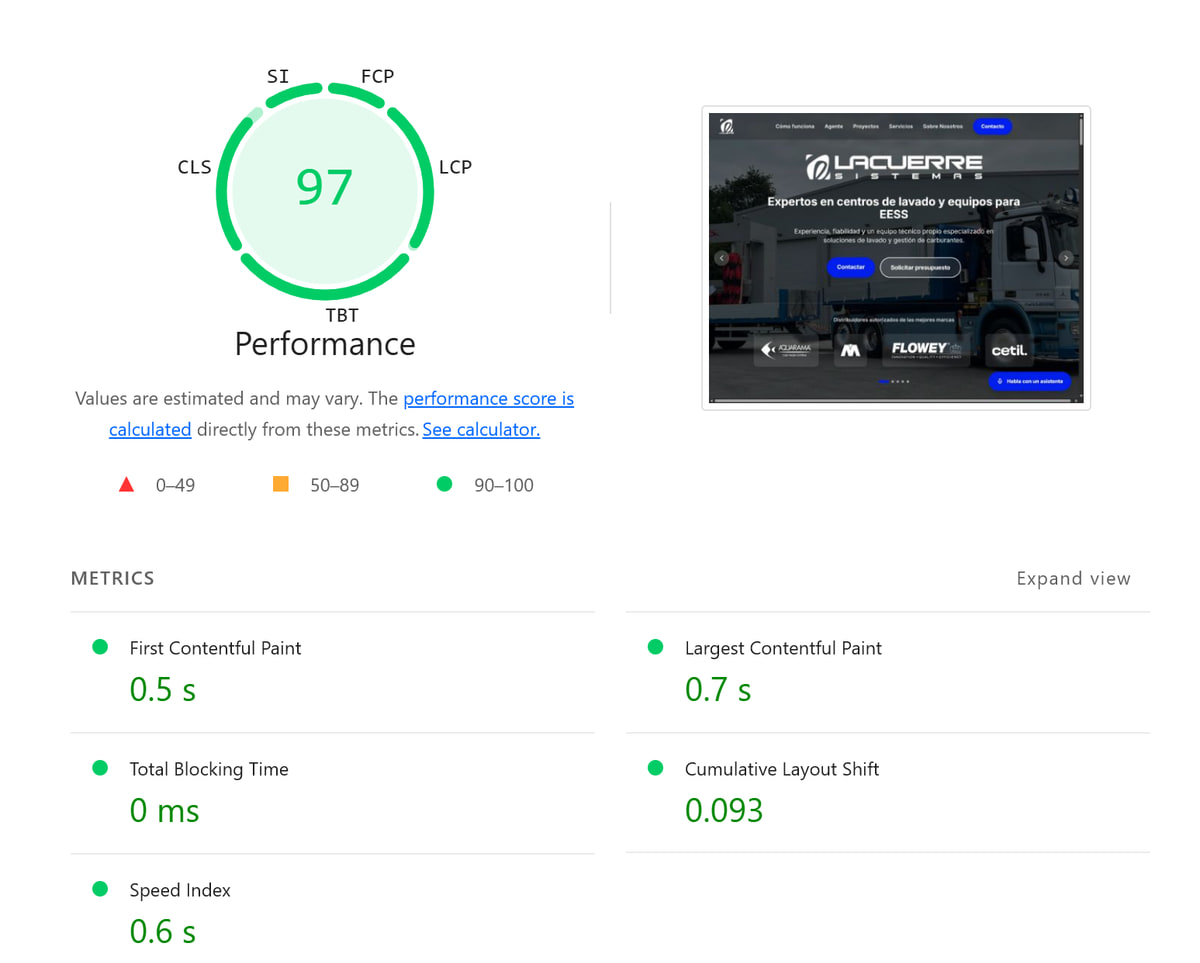This screenshot has width=1200, height=963.
Task: Click the right carousel arrow in the preview
Action: [1066, 258]
